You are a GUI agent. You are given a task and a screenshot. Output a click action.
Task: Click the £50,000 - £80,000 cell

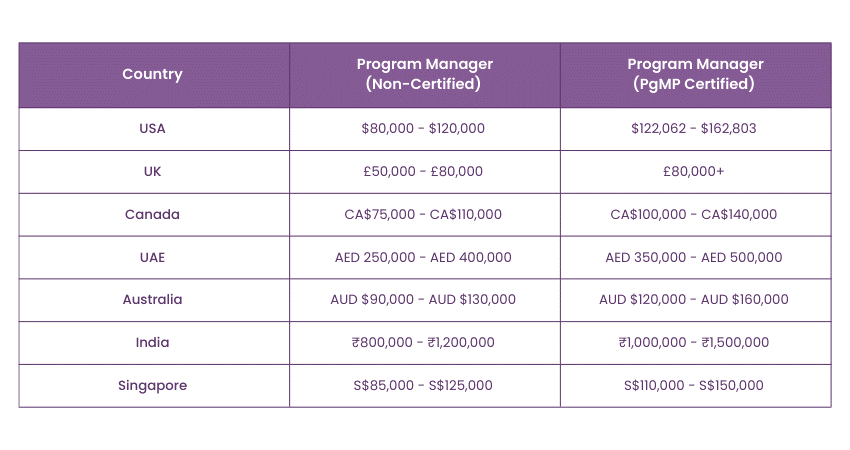coord(423,171)
